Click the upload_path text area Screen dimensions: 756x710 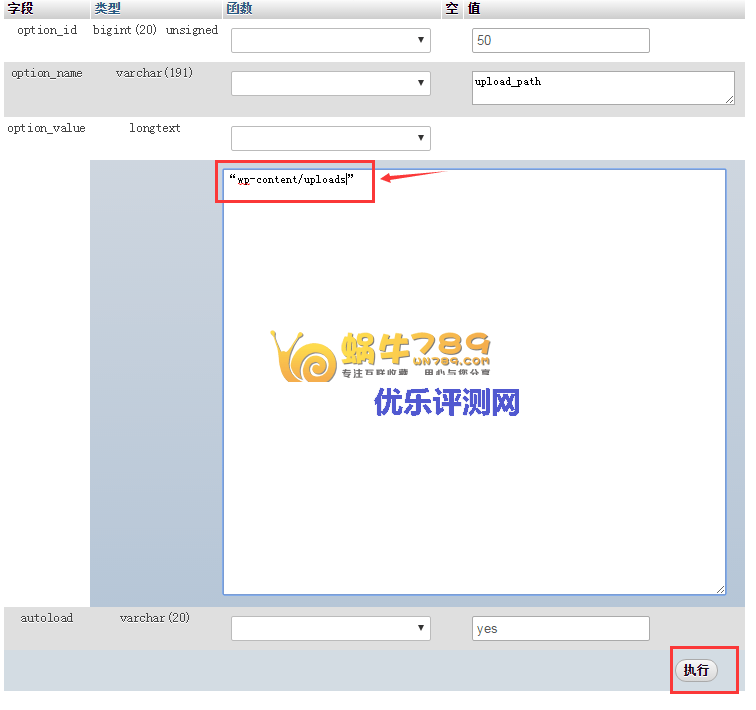602,87
